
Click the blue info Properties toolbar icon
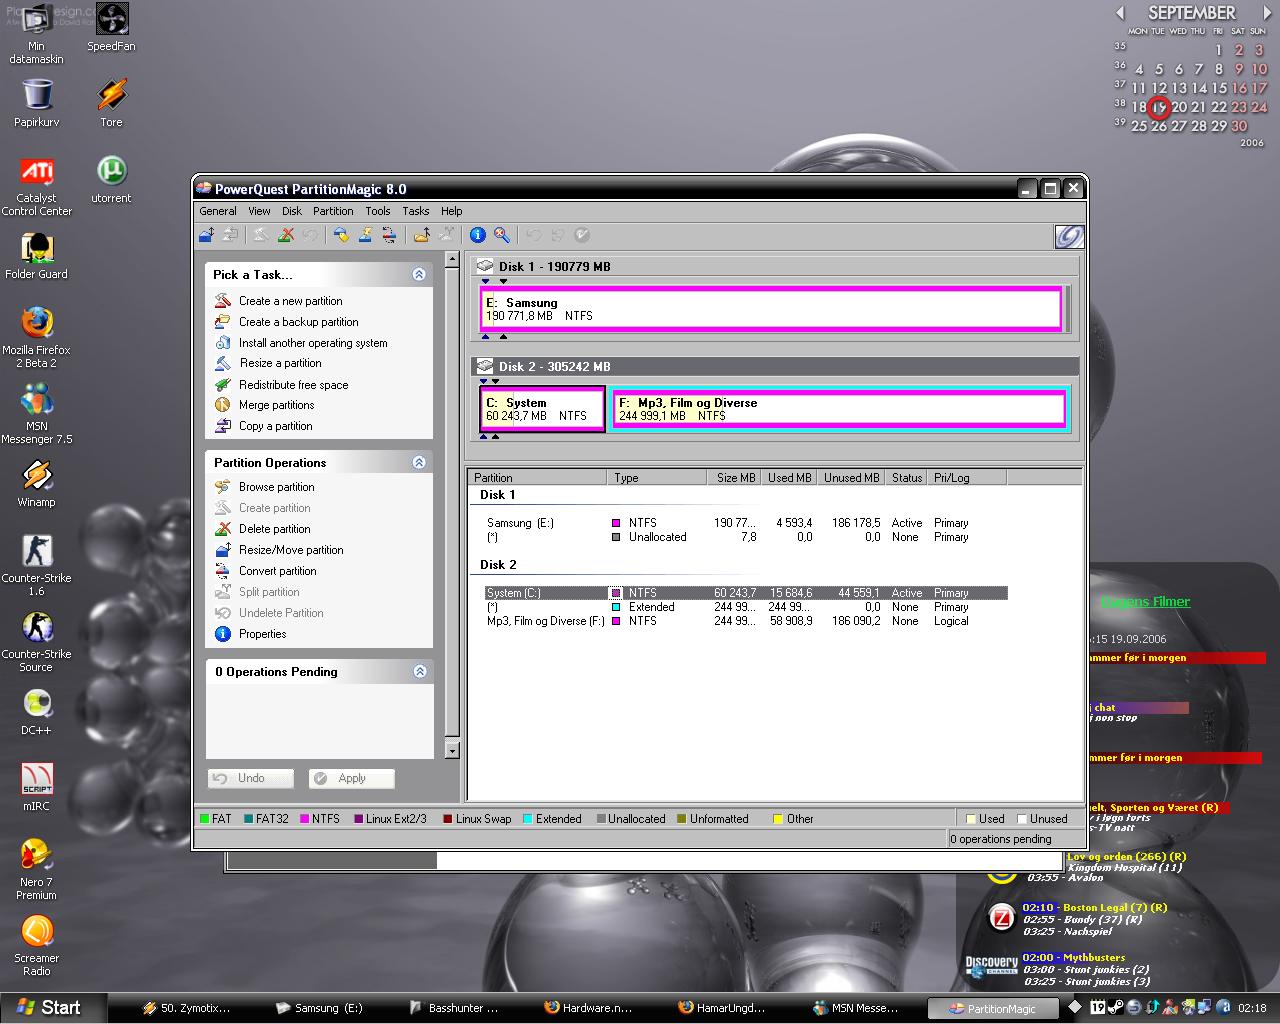point(478,235)
